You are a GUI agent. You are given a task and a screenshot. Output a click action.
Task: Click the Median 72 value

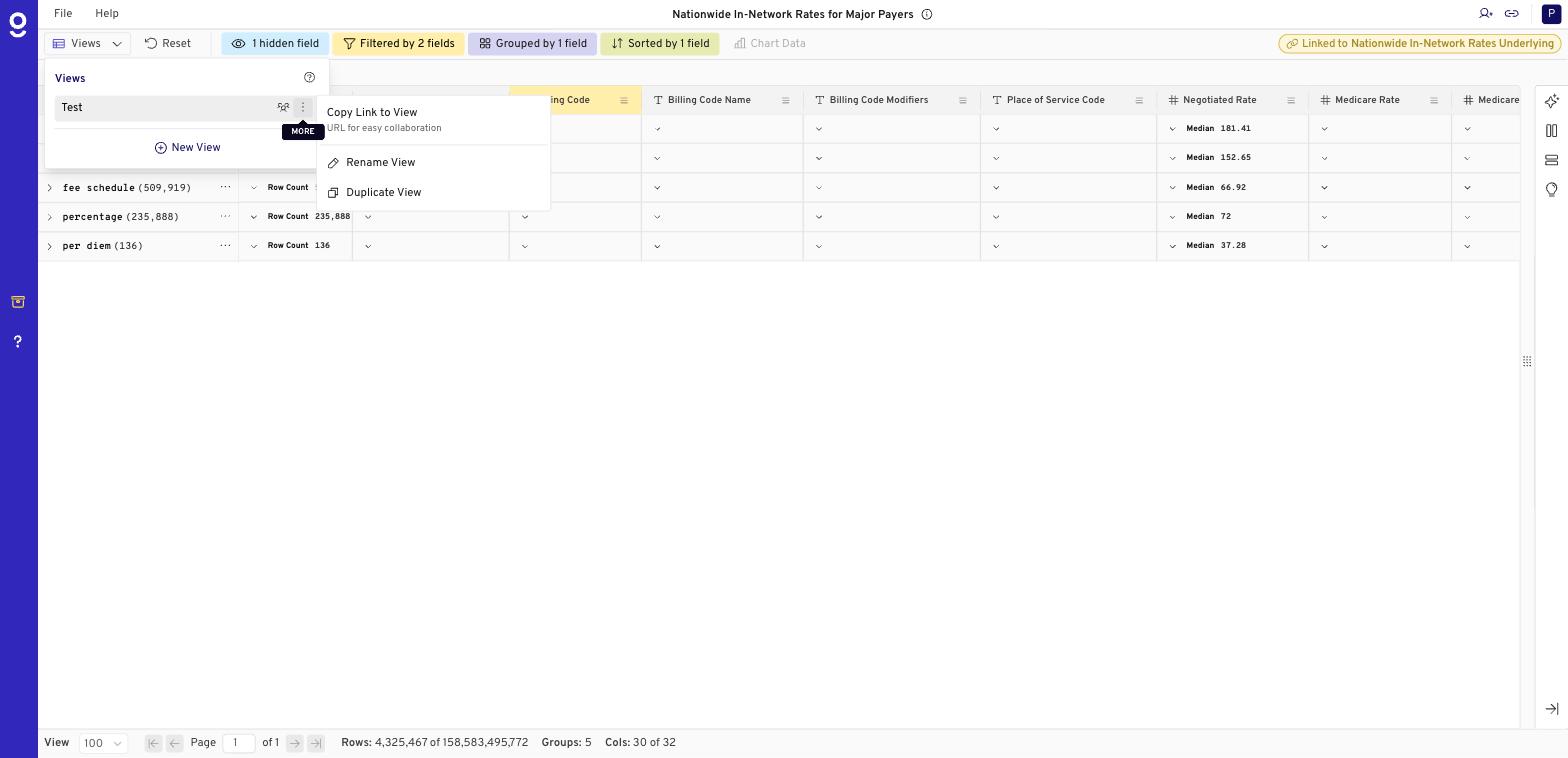click(x=1208, y=217)
